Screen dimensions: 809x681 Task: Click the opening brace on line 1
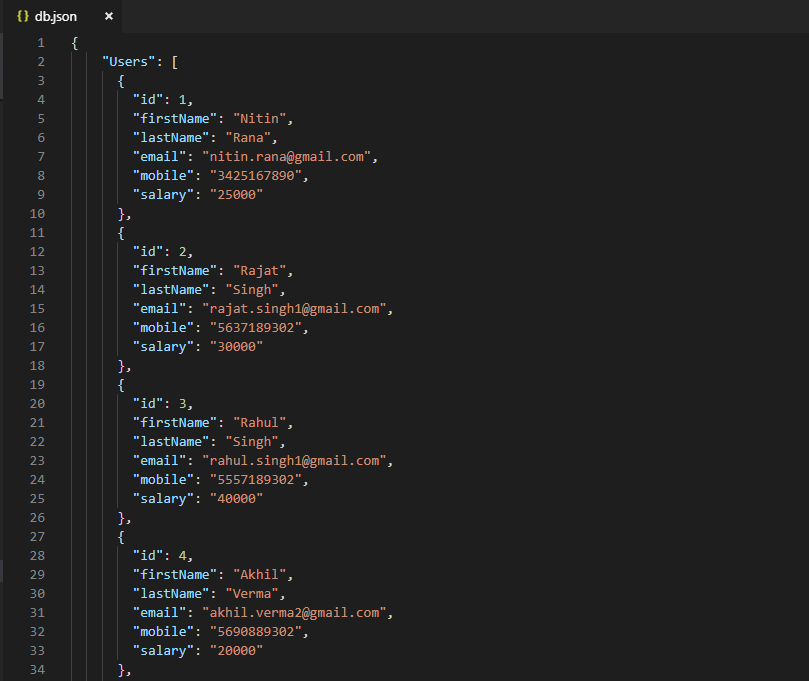coord(73,42)
